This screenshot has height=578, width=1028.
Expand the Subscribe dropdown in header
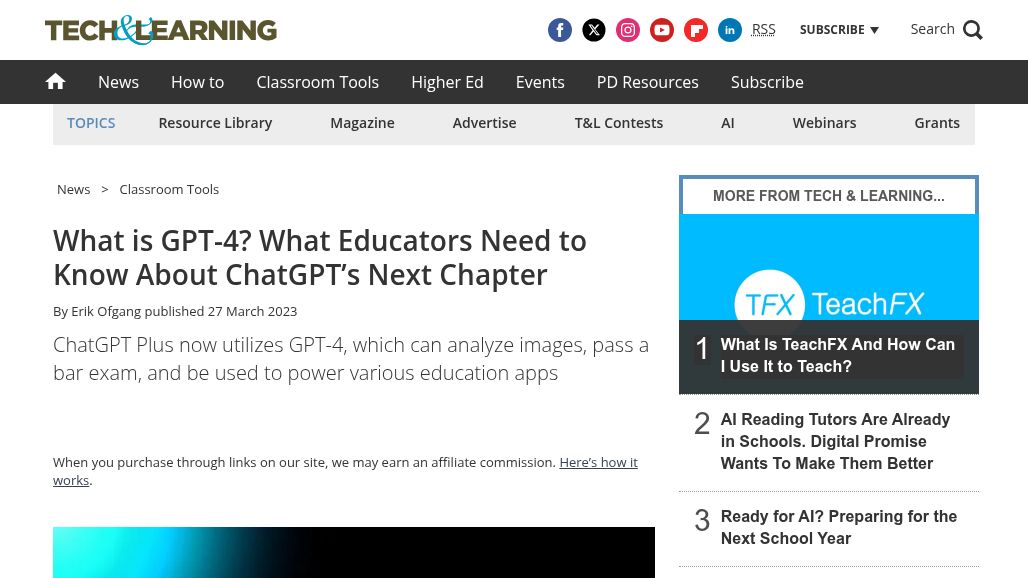839,29
